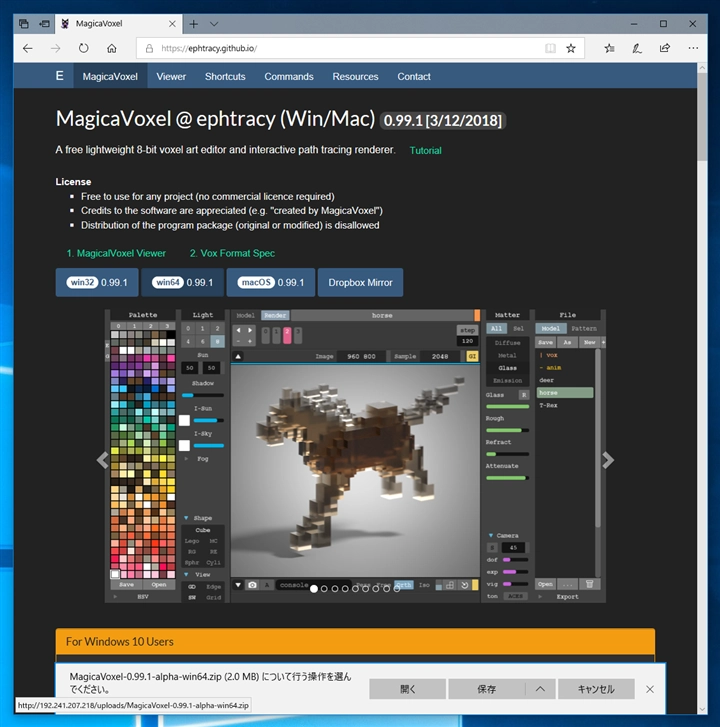This screenshot has width=720, height=727.
Task: Click the E site logo
Action: coord(59,76)
